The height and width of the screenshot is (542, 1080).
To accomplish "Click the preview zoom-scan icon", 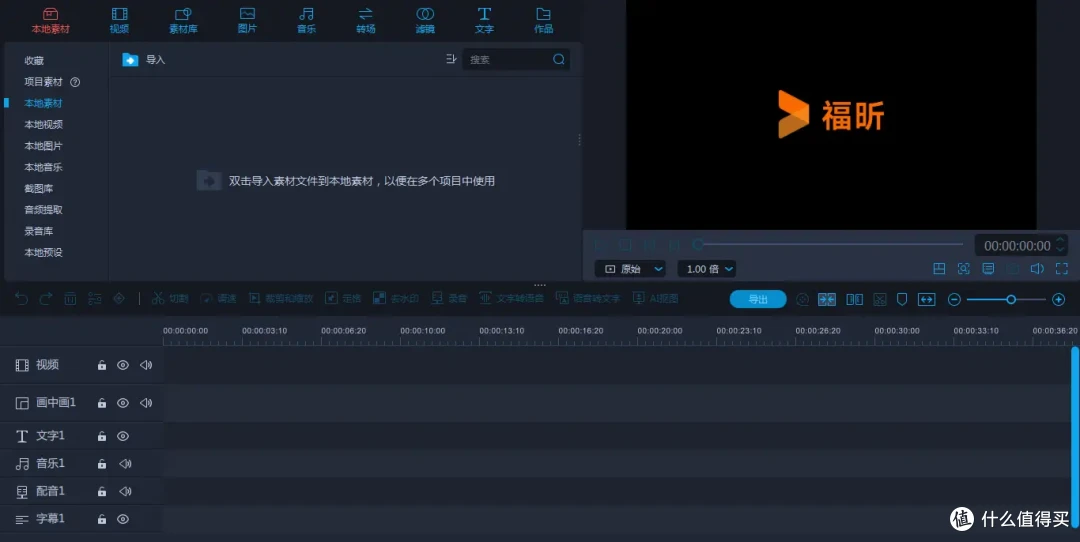I will pos(964,269).
